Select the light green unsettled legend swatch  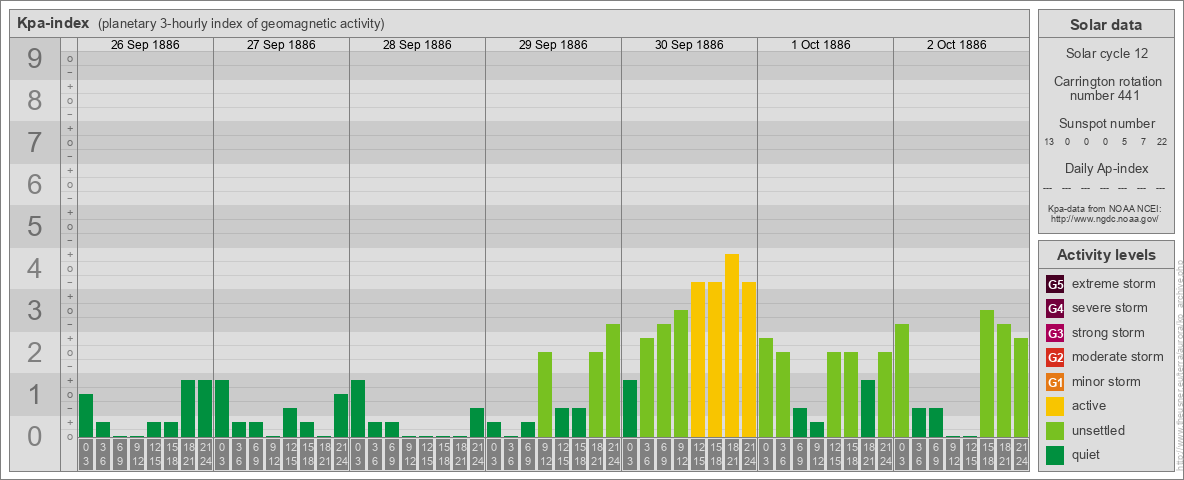pyautogui.click(x=1055, y=431)
